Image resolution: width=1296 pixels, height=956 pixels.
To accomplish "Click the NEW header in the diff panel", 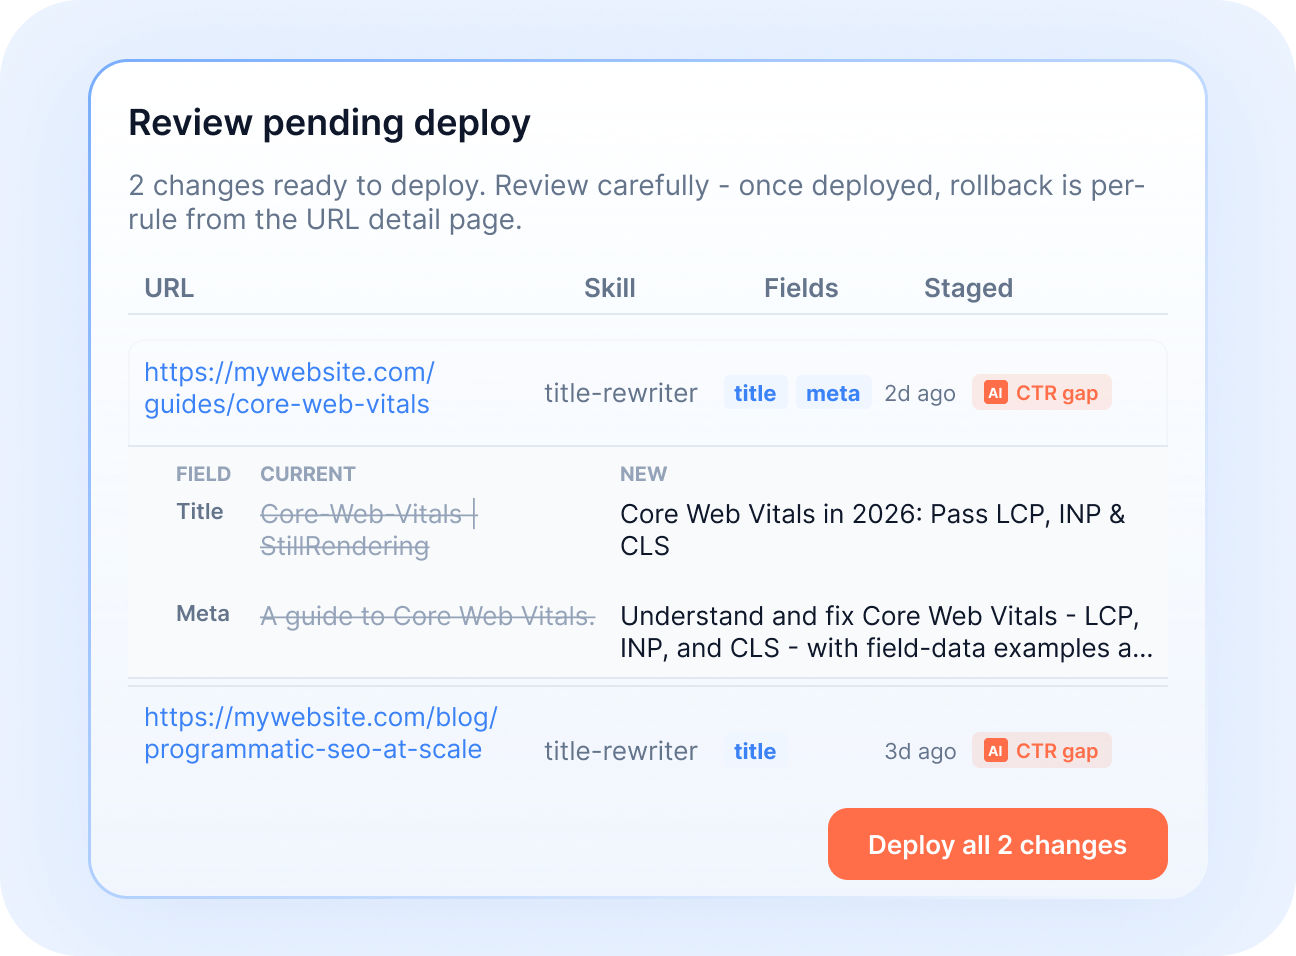I will (x=643, y=474).
